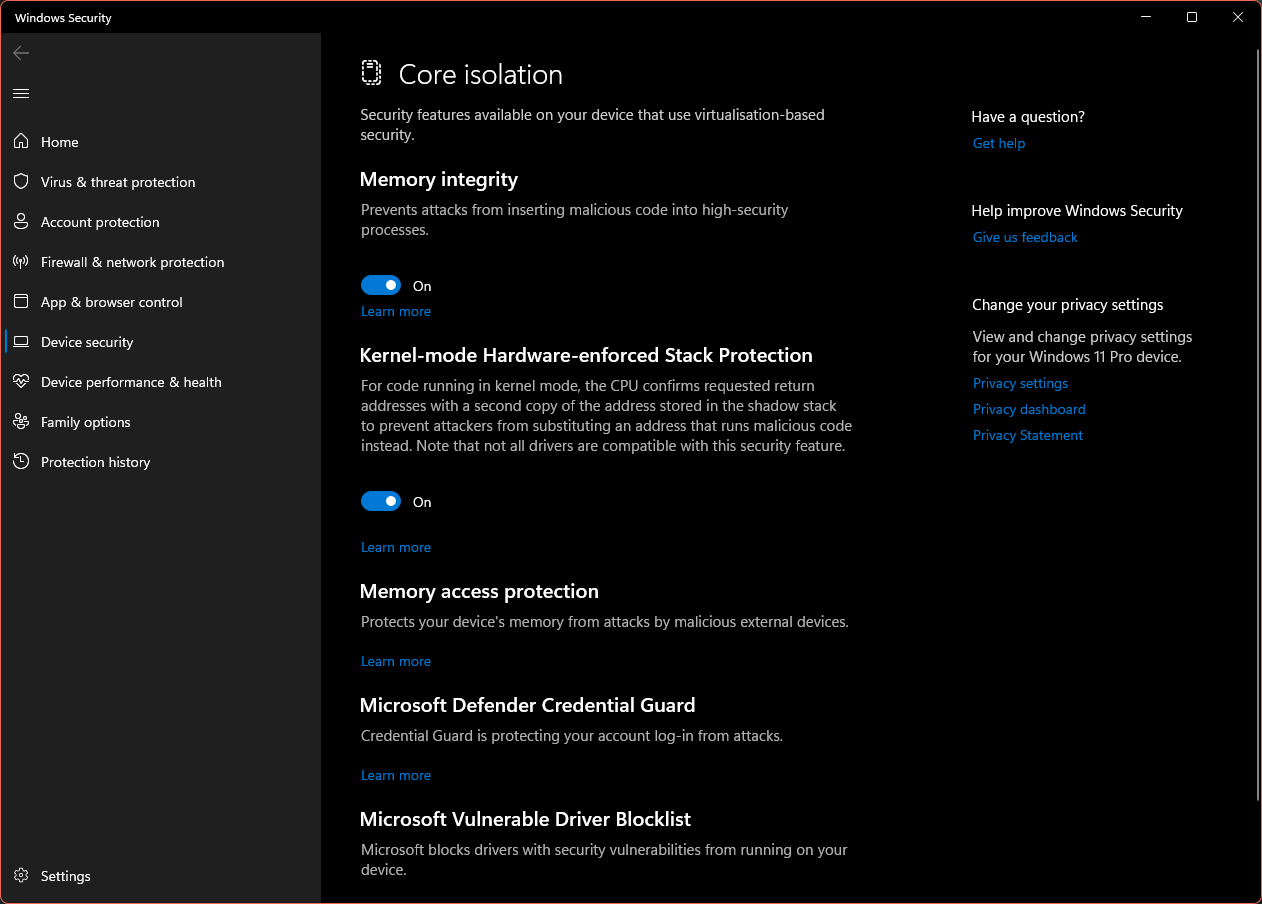Viewport: 1262px width, 904px height.
Task: Open the Settings gear icon
Action: (21, 876)
